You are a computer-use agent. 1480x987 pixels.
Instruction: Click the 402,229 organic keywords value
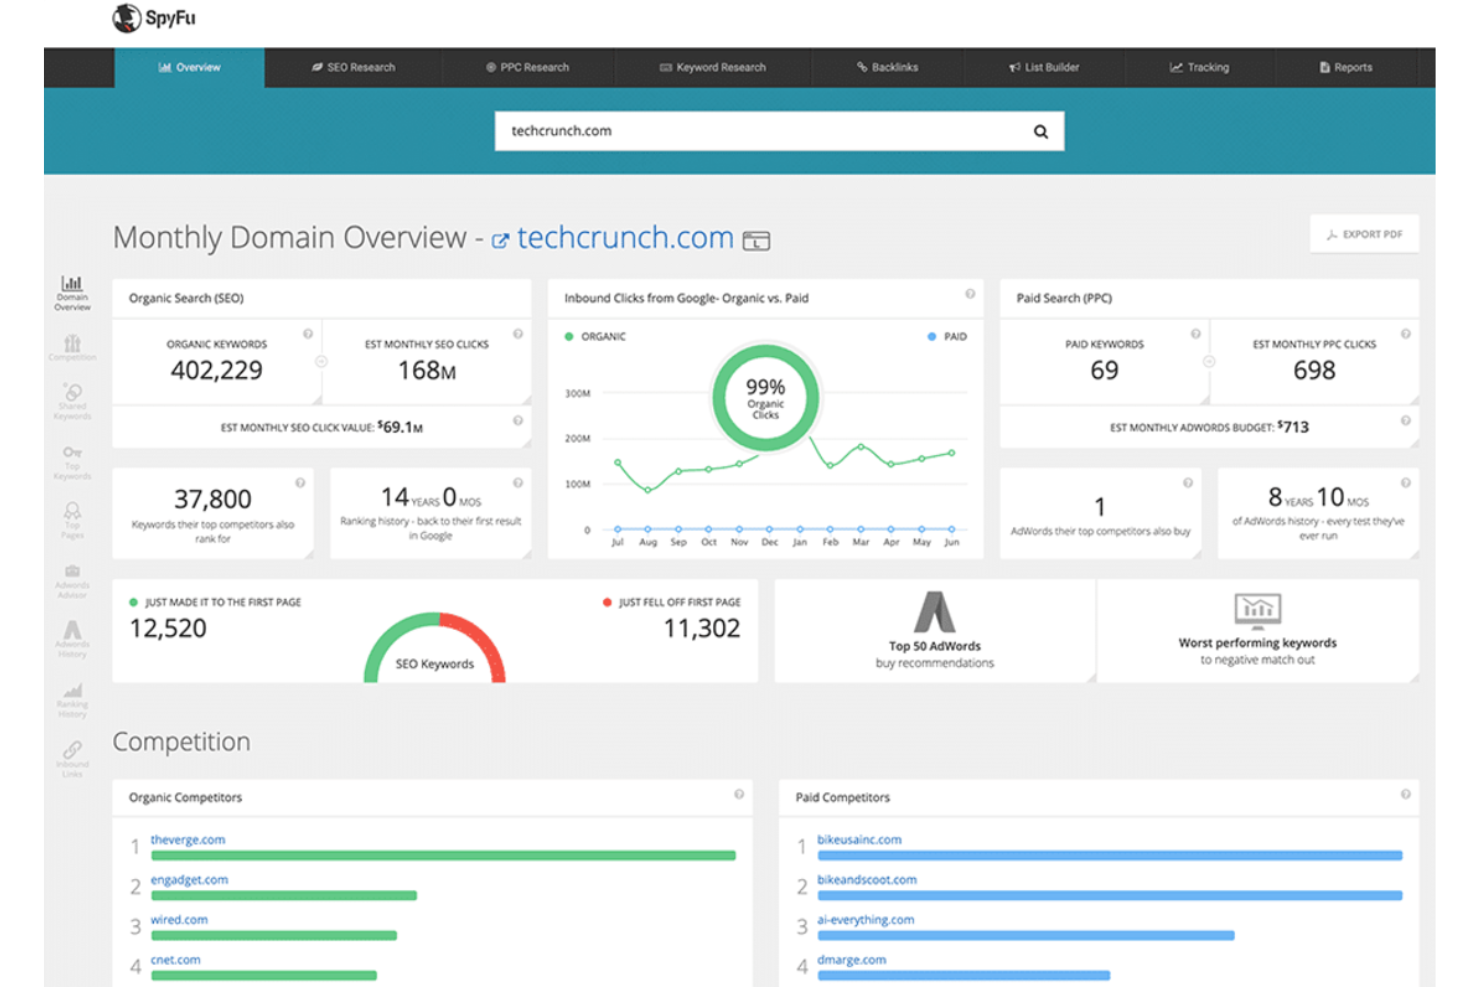click(217, 371)
